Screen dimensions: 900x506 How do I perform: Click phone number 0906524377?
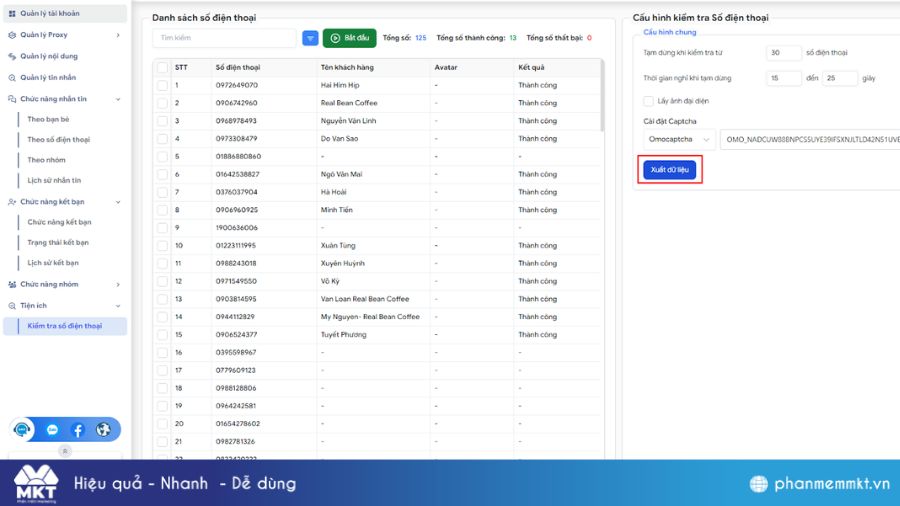[236, 334]
